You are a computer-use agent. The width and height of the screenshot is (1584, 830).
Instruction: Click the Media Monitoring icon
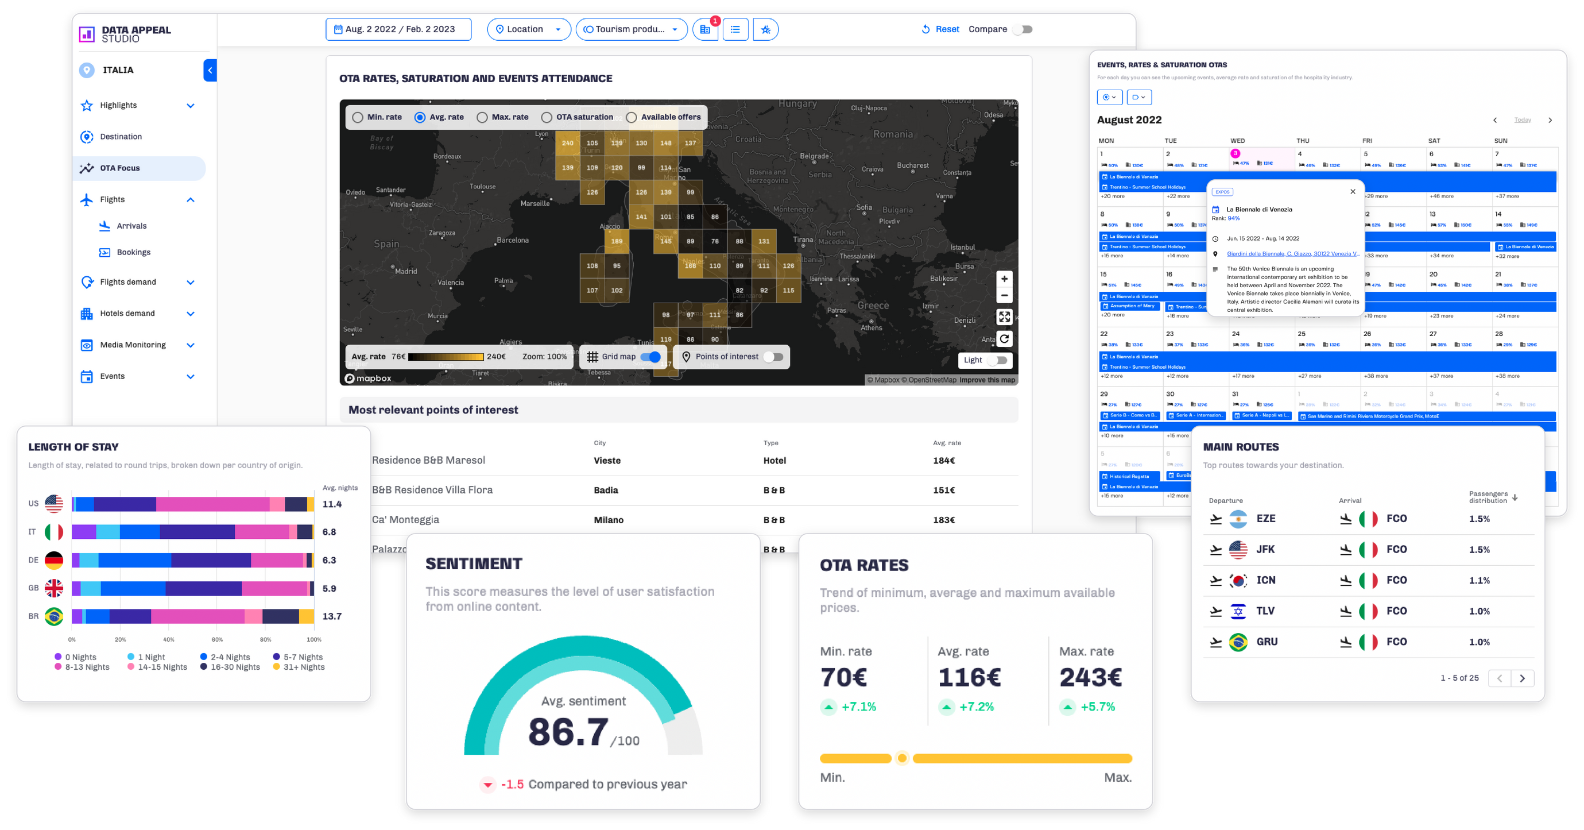click(x=87, y=345)
